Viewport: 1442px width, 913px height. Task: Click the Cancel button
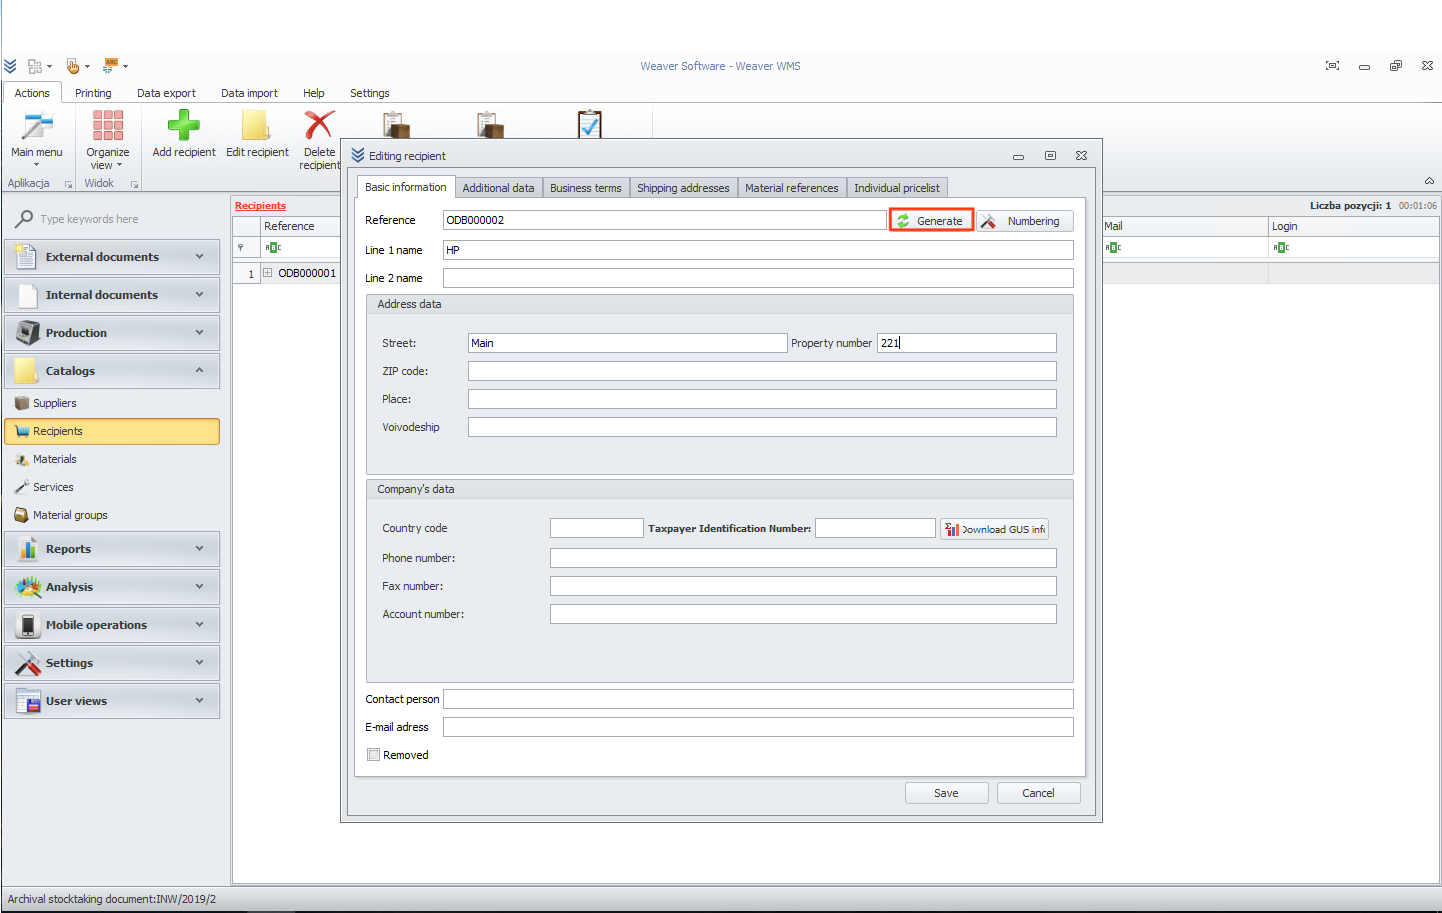click(x=1038, y=793)
